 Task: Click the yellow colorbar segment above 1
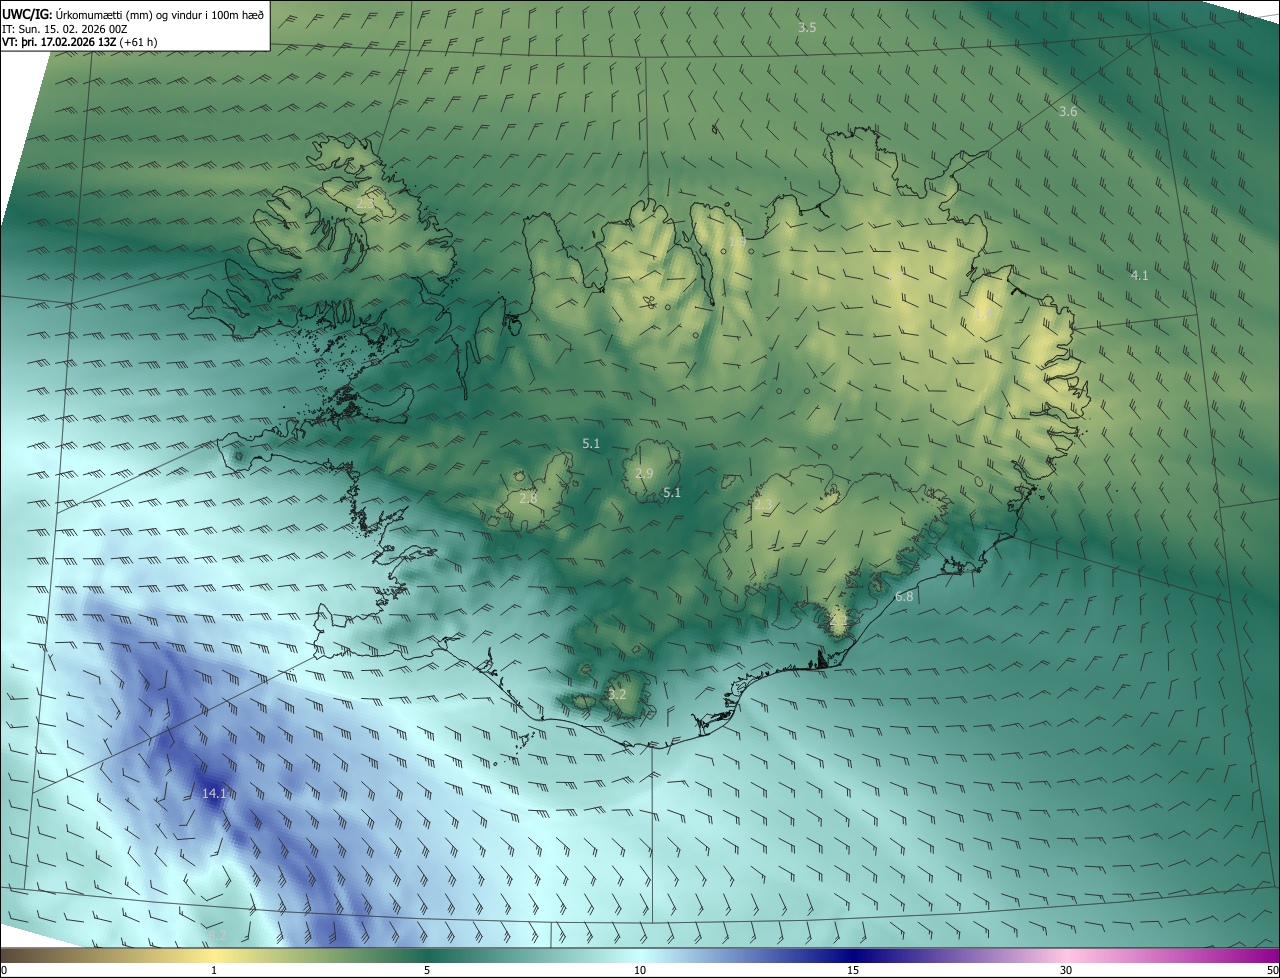[x=214, y=955]
